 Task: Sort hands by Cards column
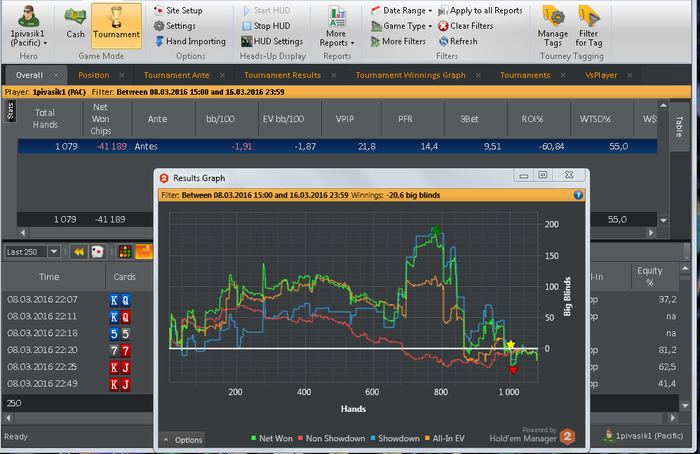[x=125, y=277]
